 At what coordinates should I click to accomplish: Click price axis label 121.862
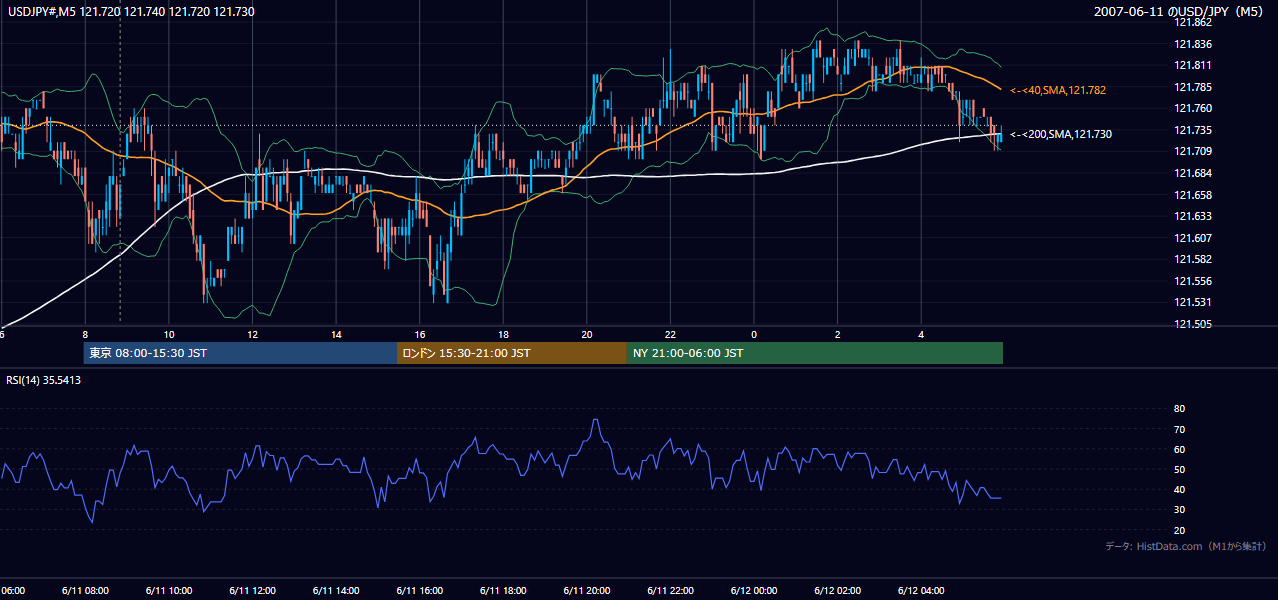pyautogui.click(x=1192, y=22)
